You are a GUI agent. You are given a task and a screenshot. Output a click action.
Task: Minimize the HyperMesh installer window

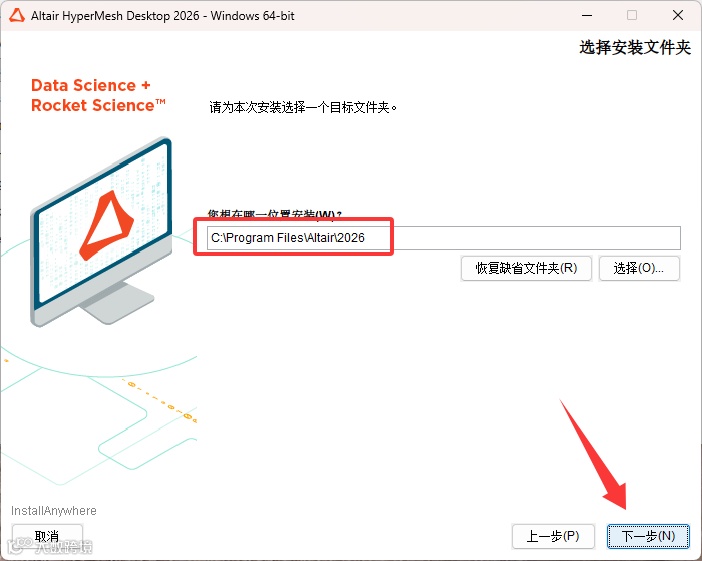587,16
